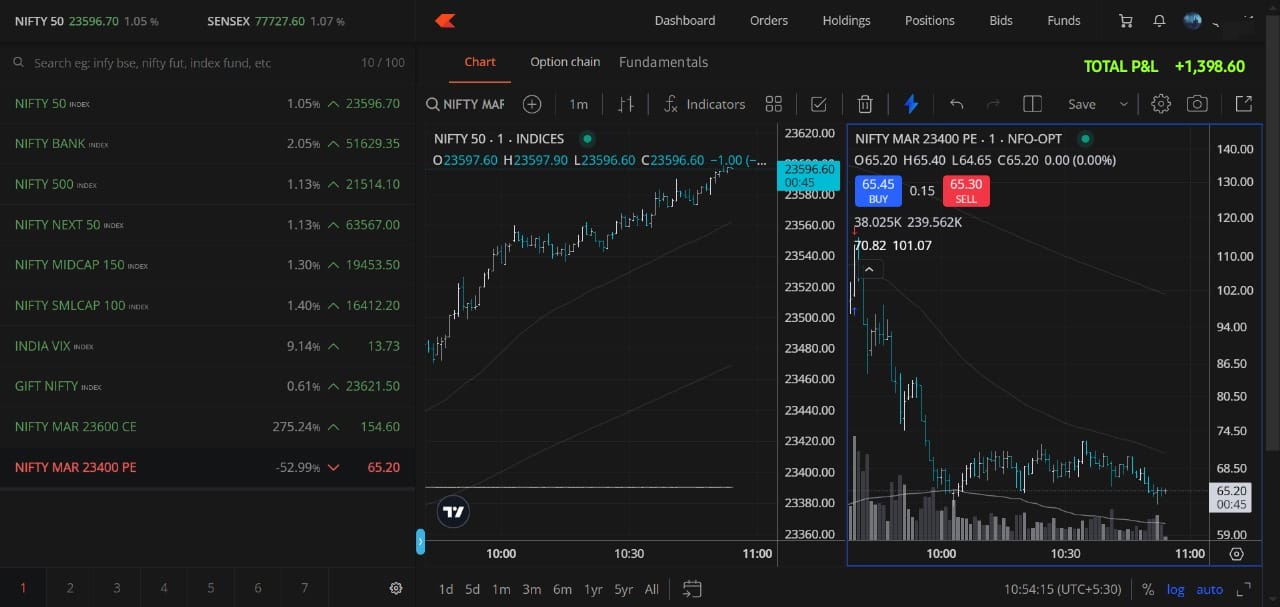The width and height of the screenshot is (1280, 607).
Task: Open the 1m interval dropdown
Action: (578, 104)
